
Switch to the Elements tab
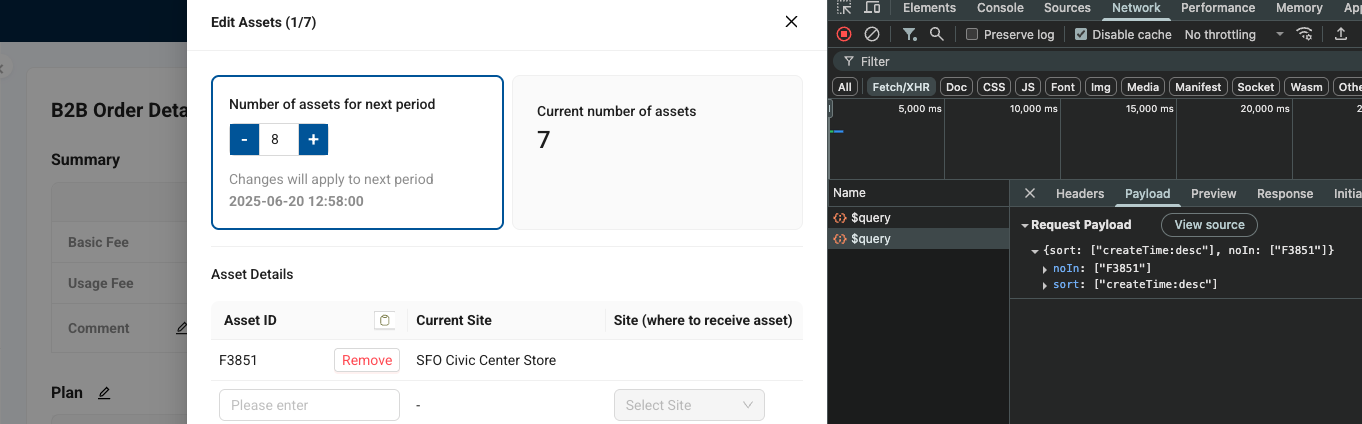click(x=929, y=8)
